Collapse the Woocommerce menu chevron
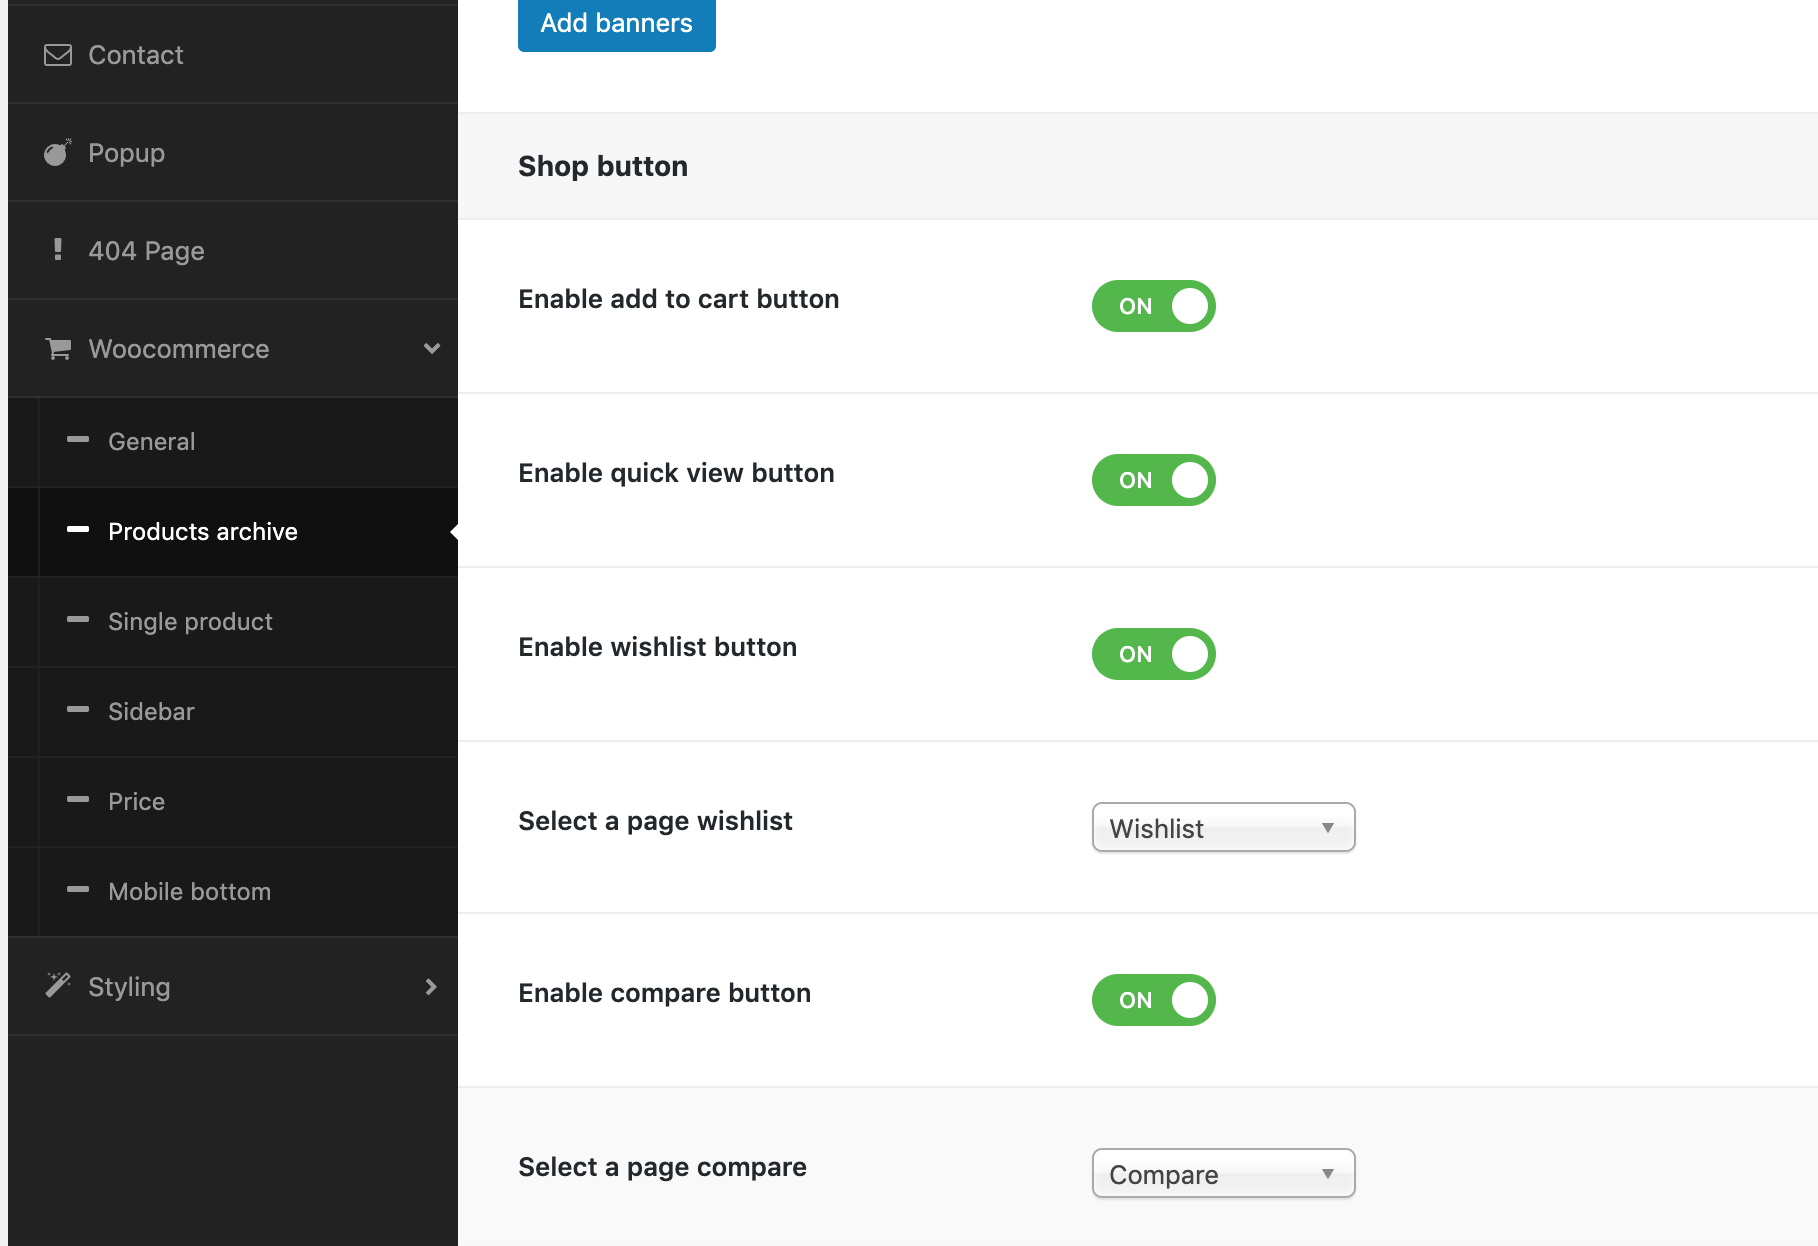This screenshot has width=1818, height=1246. tap(432, 349)
